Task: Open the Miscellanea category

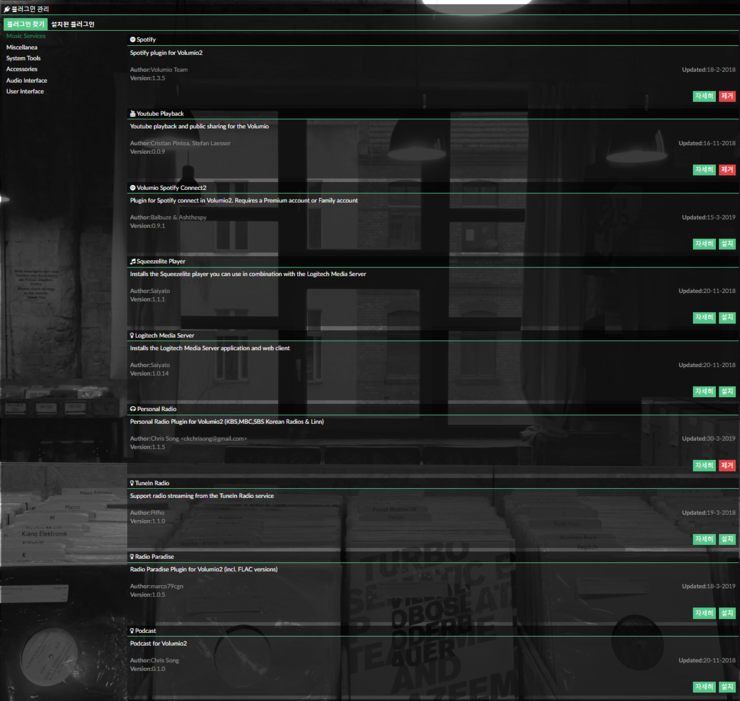Action: 22,47
